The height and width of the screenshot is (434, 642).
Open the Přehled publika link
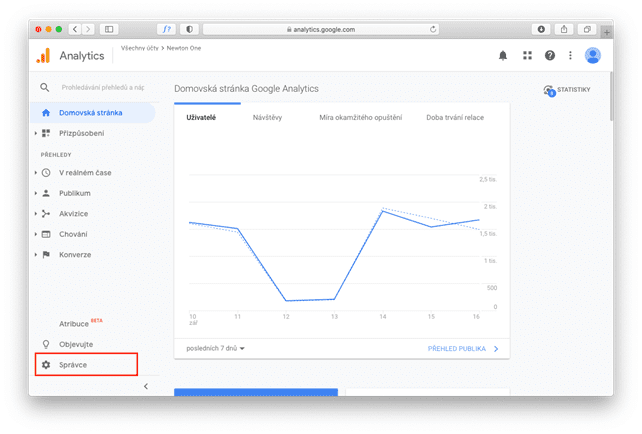(463, 348)
